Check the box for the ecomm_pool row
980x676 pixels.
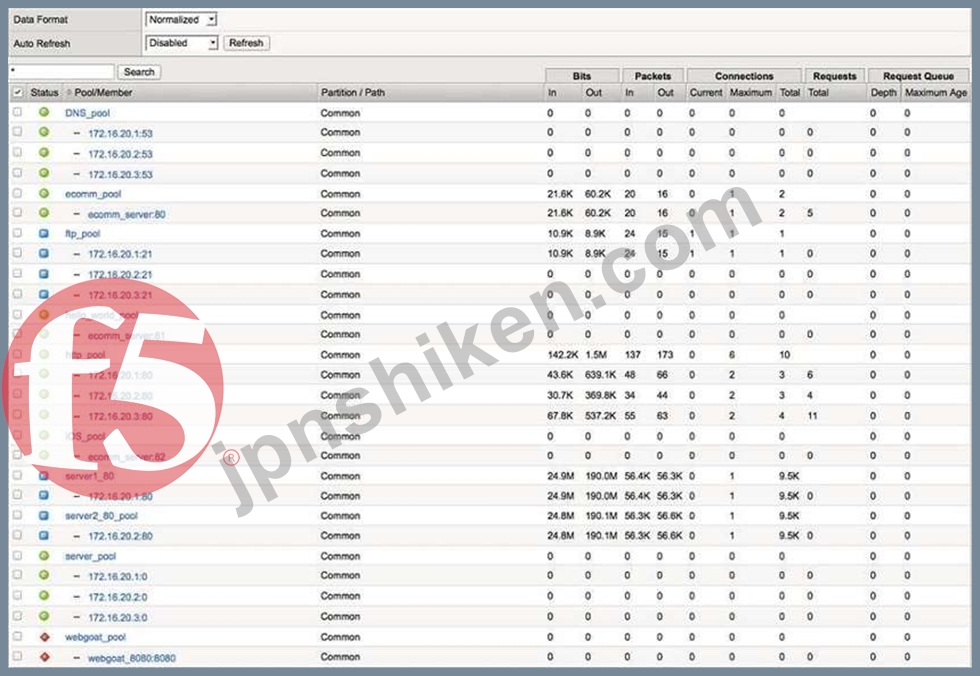(x=18, y=193)
